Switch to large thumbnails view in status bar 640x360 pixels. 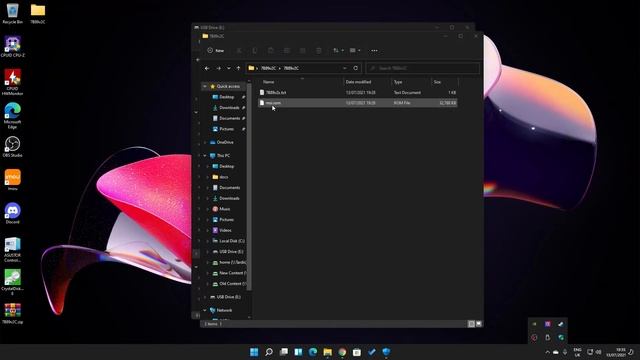click(x=478, y=324)
